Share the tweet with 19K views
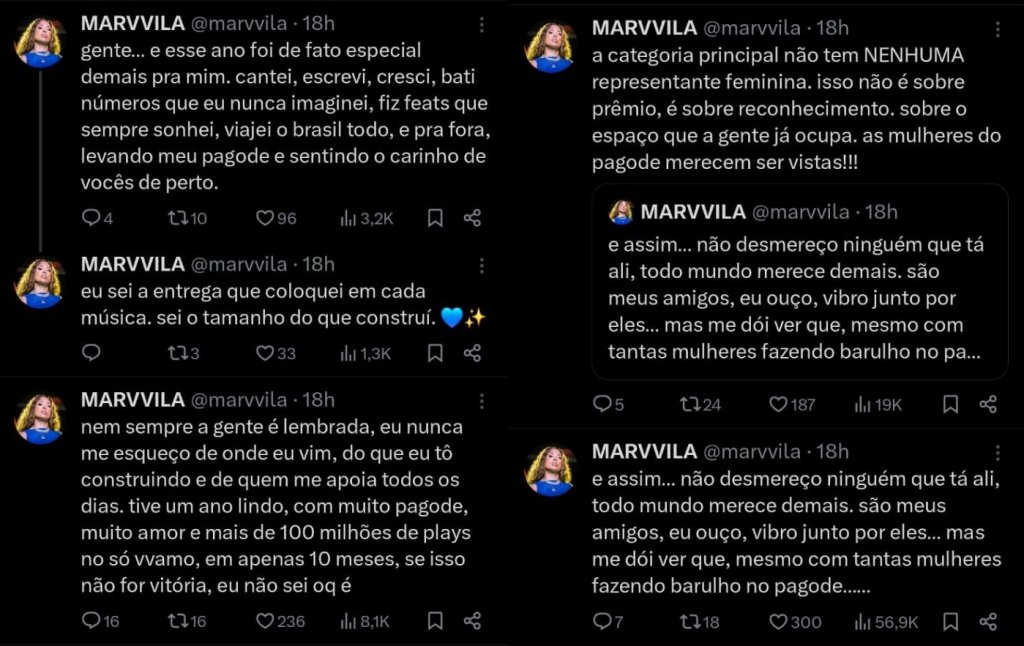The height and width of the screenshot is (646, 1024). click(x=988, y=404)
